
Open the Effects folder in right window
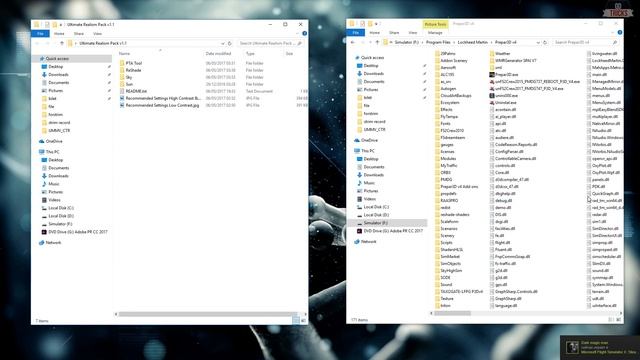pyautogui.click(x=446, y=109)
